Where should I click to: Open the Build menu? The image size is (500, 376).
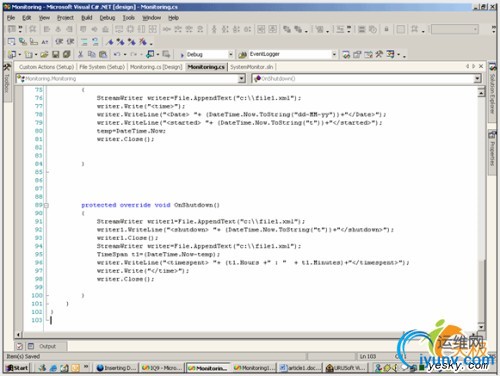[87, 18]
